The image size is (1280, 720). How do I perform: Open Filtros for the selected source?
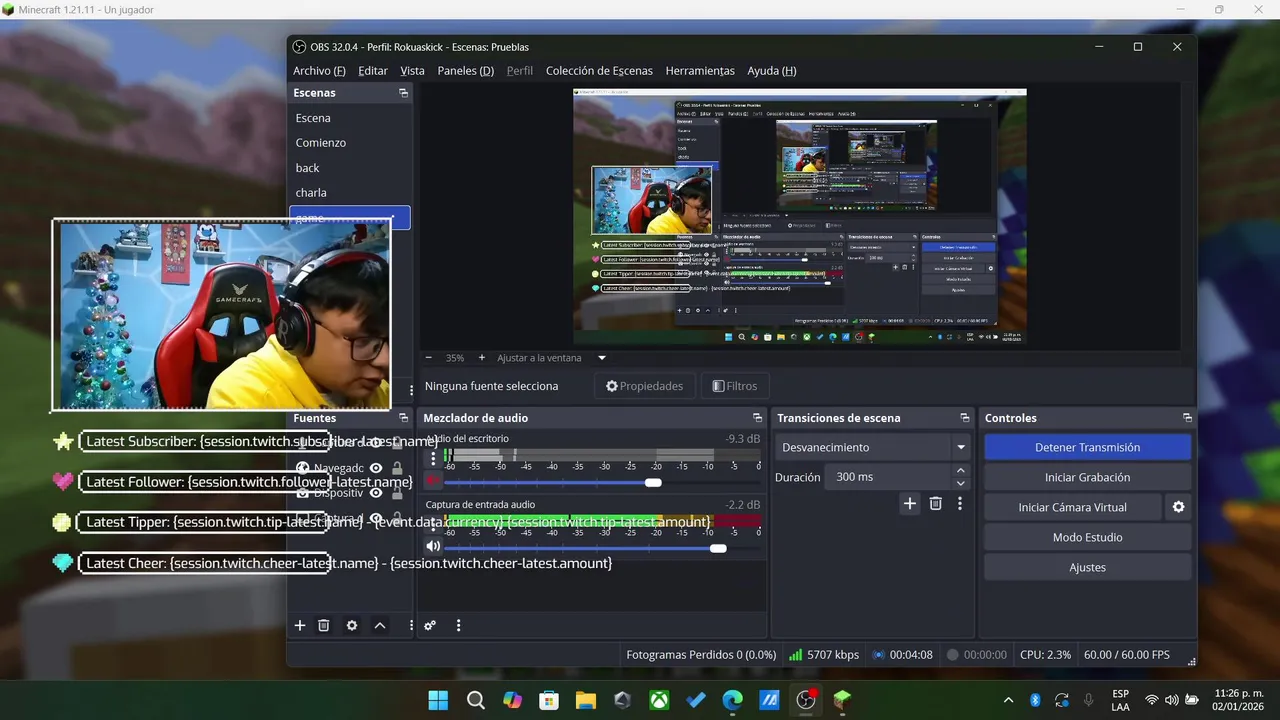click(735, 386)
